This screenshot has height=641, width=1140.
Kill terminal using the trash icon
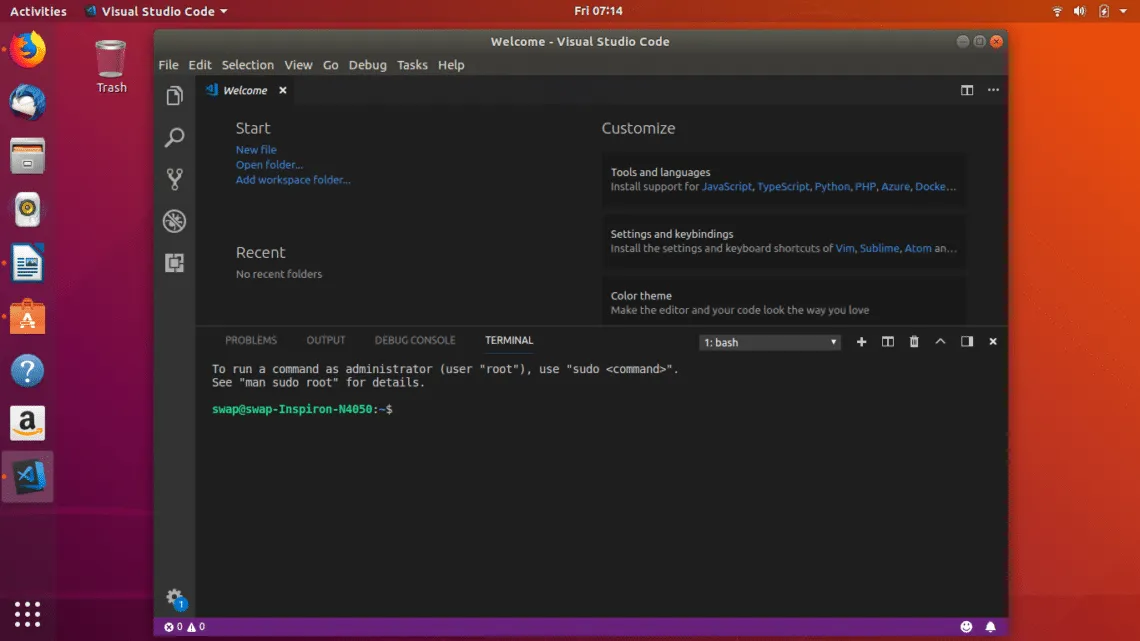click(x=913, y=342)
